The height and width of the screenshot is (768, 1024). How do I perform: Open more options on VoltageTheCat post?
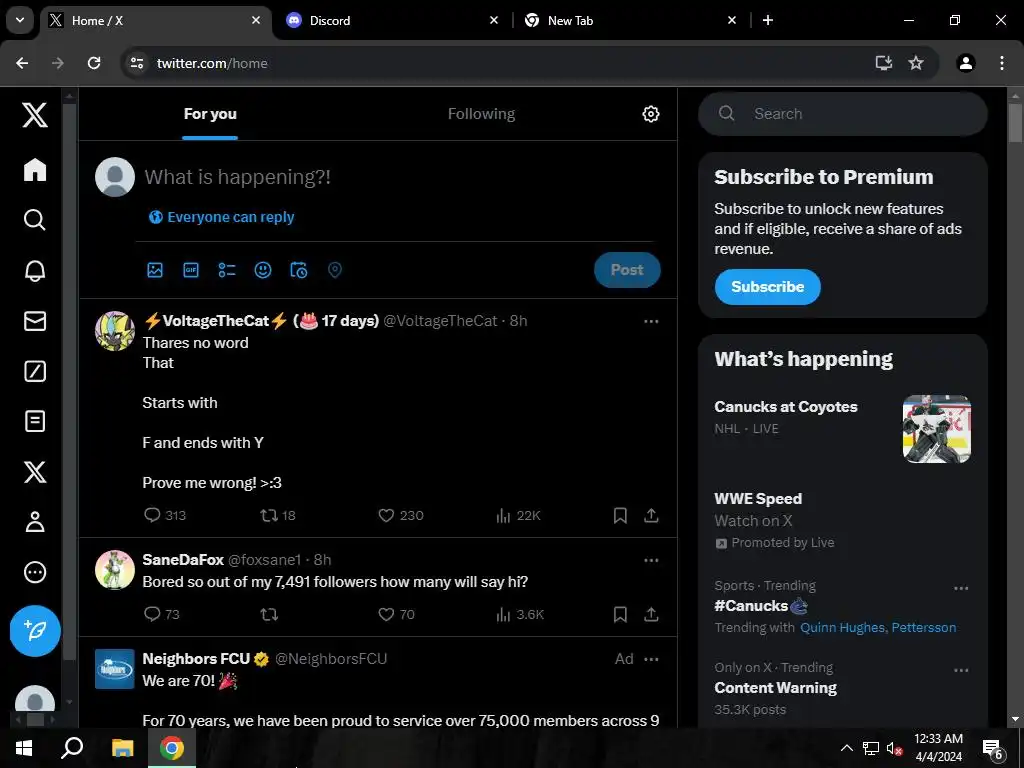(651, 321)
